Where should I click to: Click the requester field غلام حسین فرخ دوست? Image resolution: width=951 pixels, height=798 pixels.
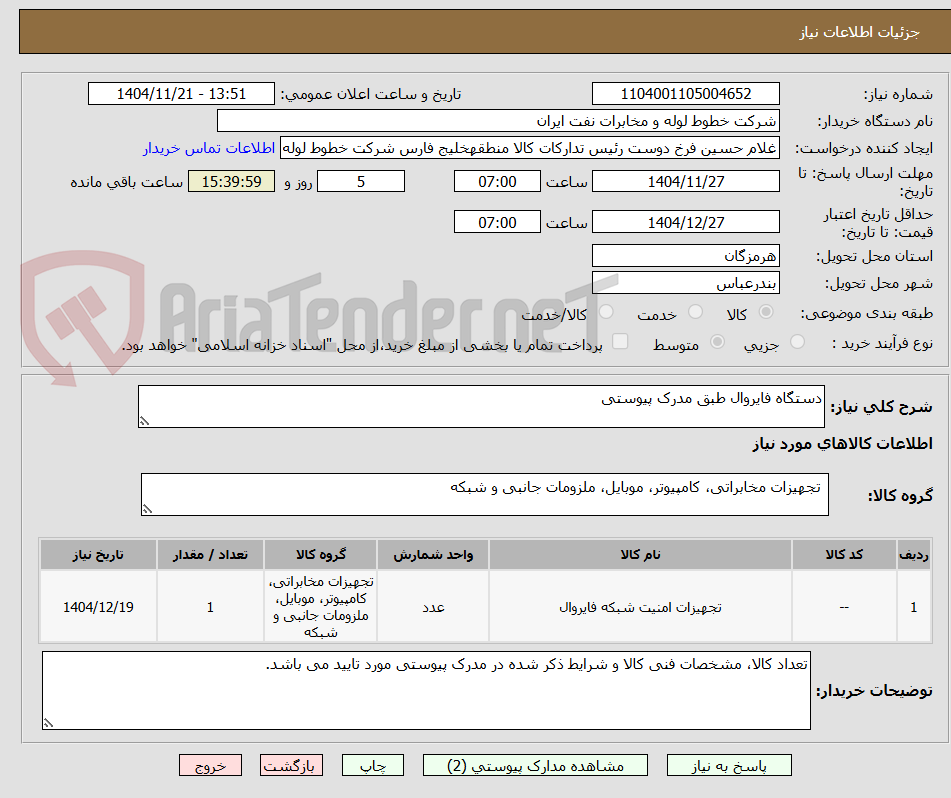coord(529,148)
